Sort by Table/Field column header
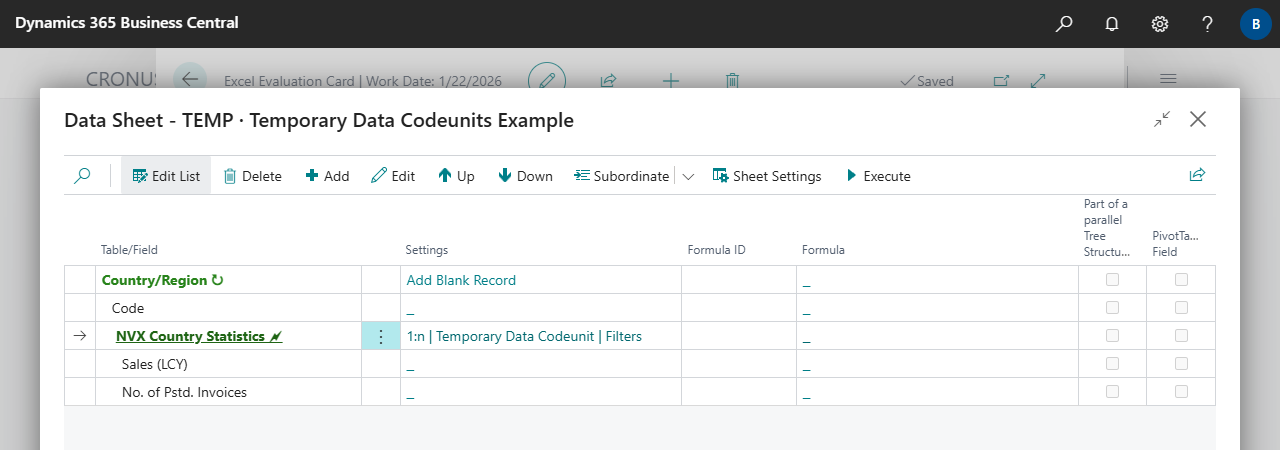This screenshot has height=450, width=1280. [x=129, y=250]
